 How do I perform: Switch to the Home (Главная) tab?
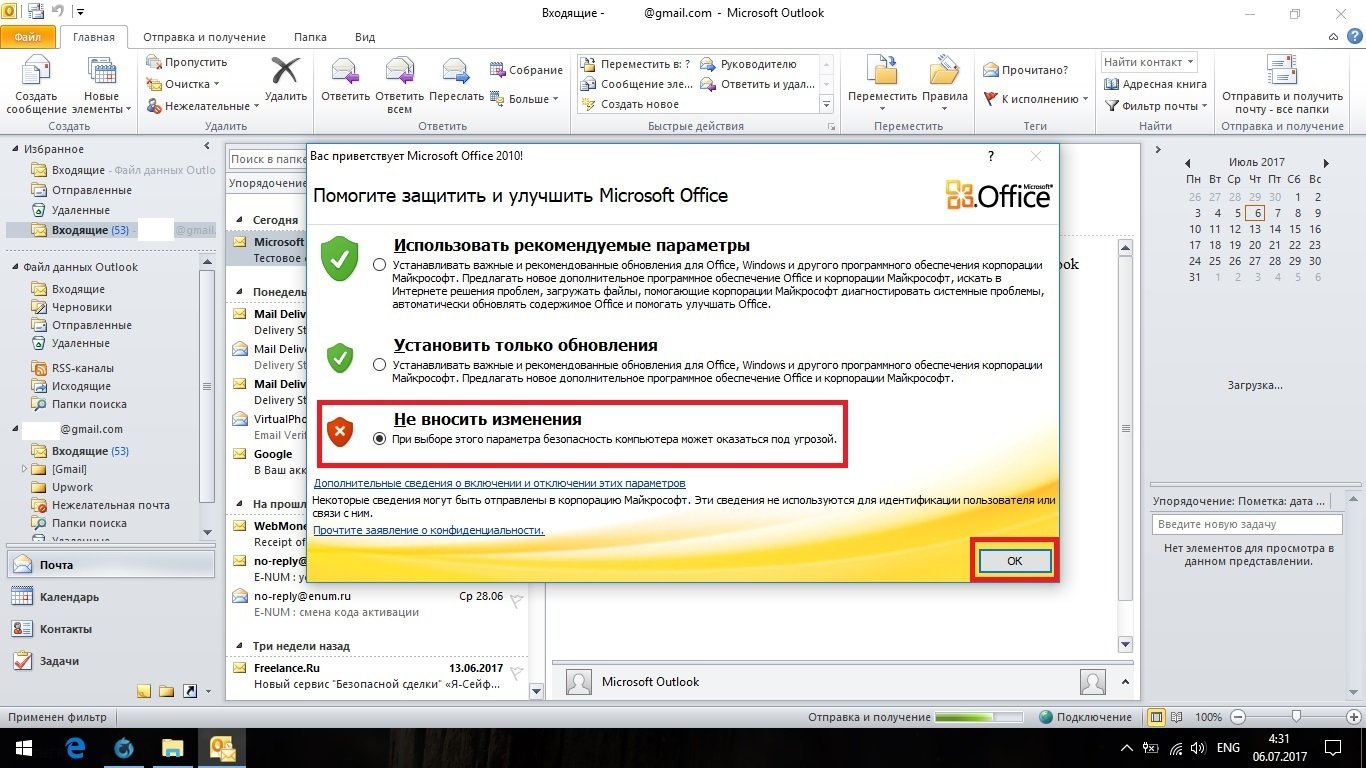[x=94, y=37]
